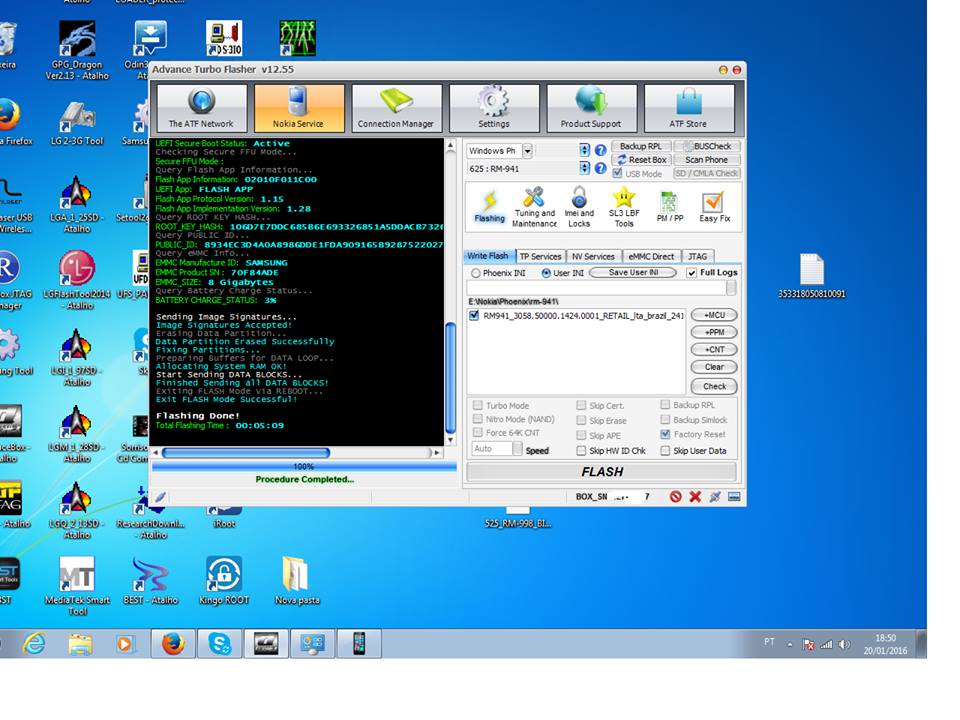Click the spinner next to 625 : RM-941

click(x=585, y=168)
